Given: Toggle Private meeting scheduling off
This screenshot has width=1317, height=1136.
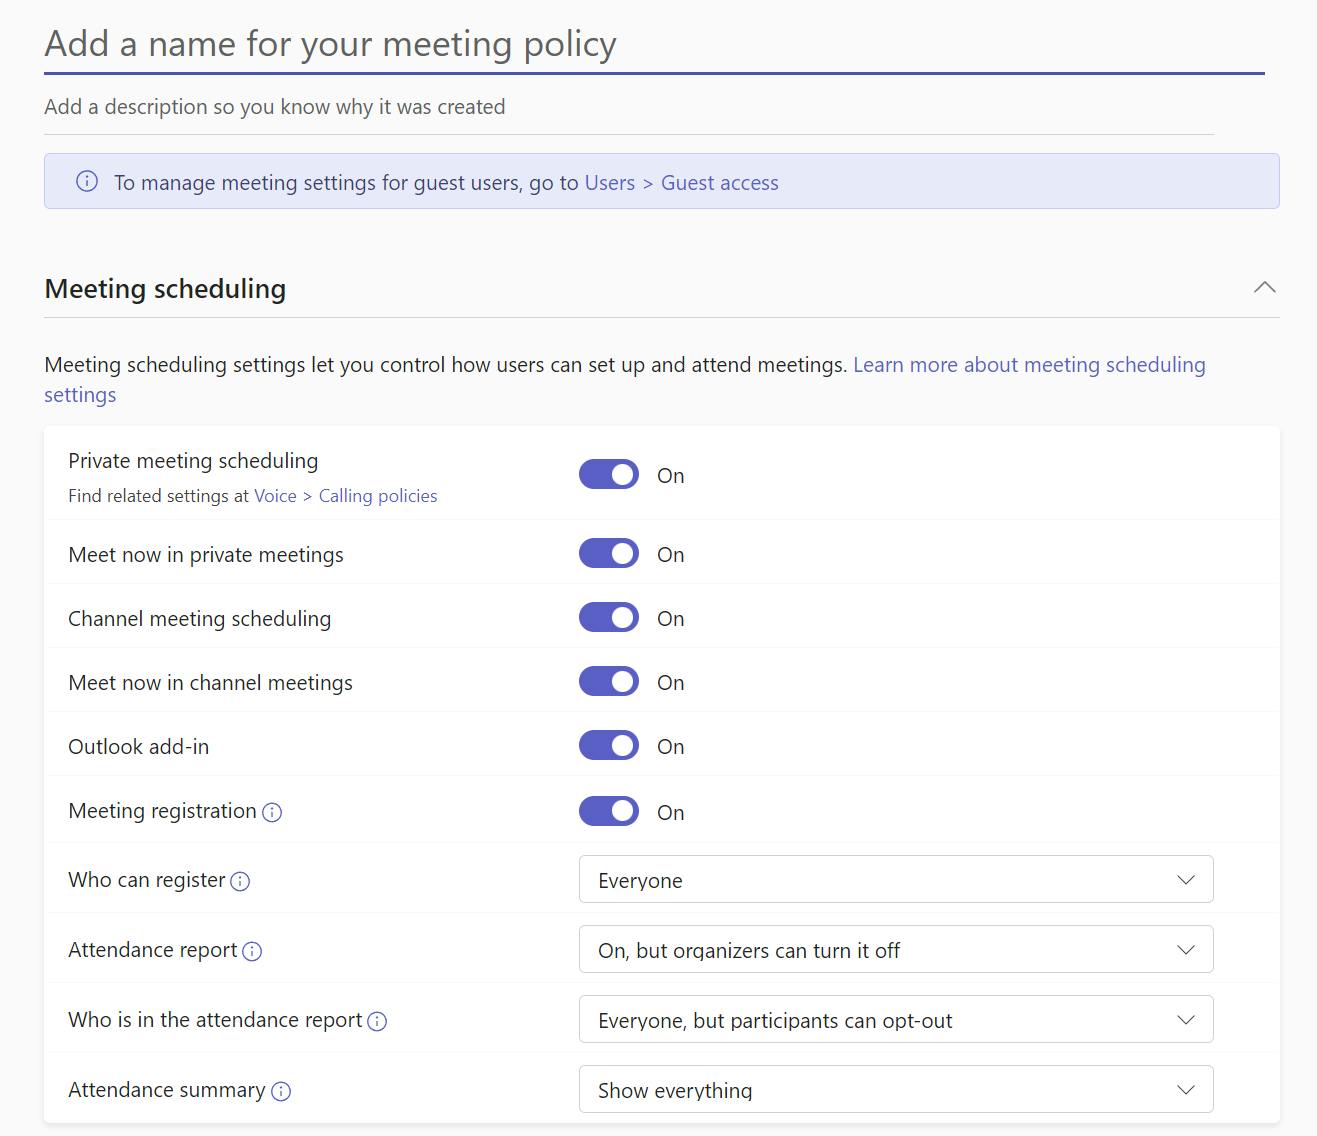Looking at the screenshot, I should [x=608, y=475].
